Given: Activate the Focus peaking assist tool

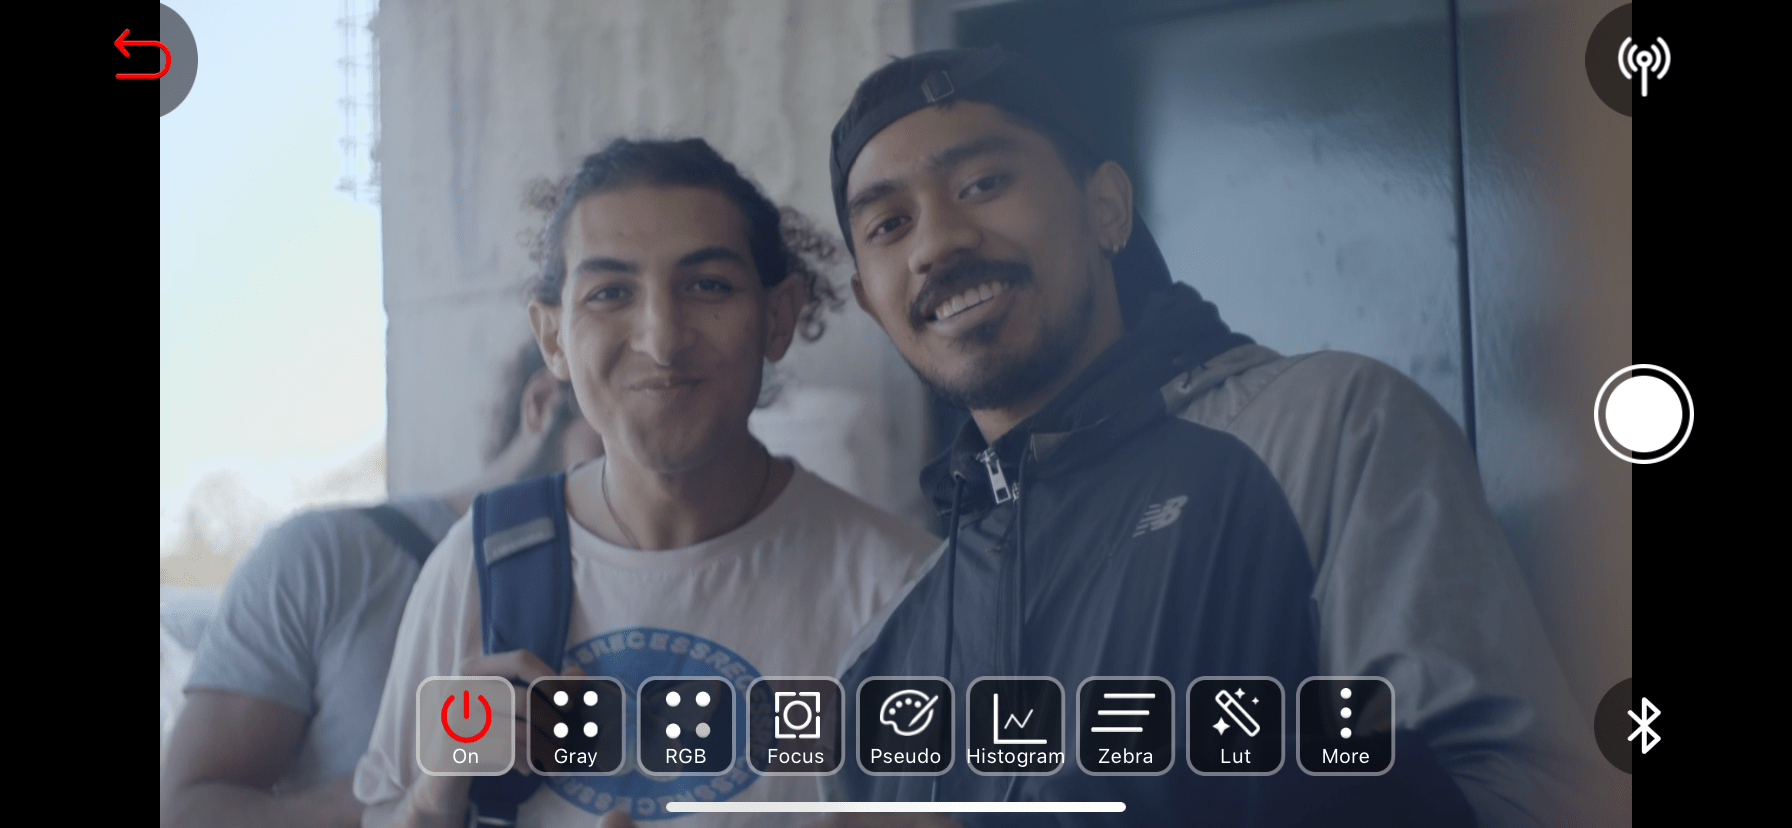Looking at the screenshot, I should 796,726.
